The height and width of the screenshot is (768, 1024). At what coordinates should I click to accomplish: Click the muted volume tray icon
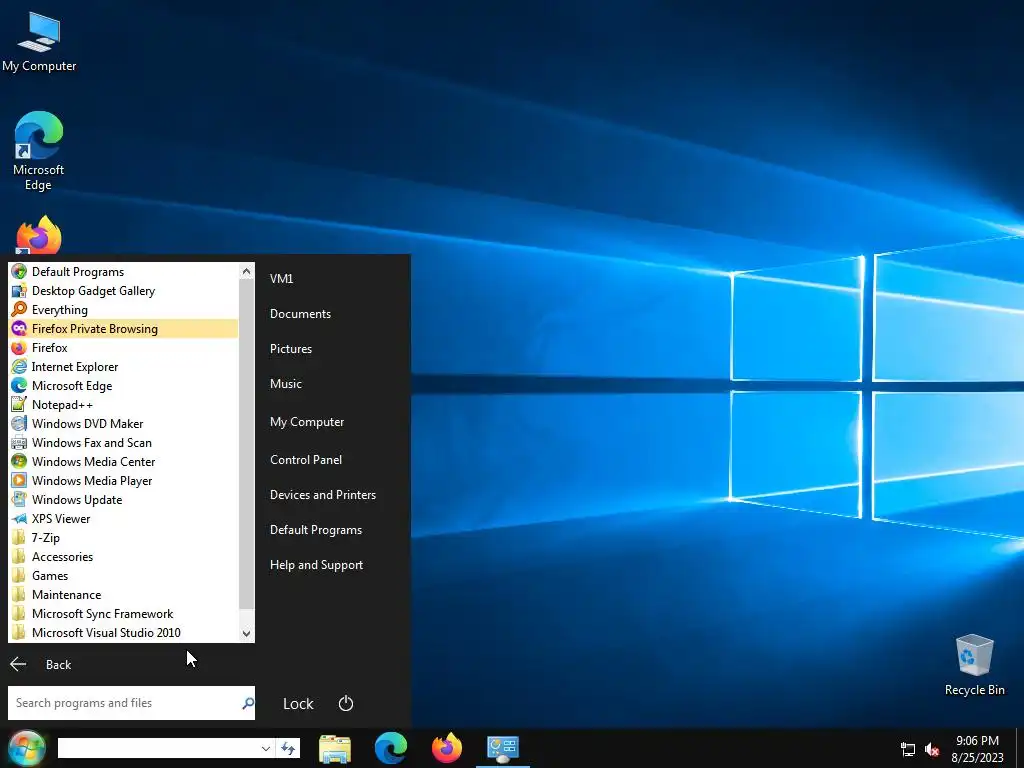tap(932, 749)
